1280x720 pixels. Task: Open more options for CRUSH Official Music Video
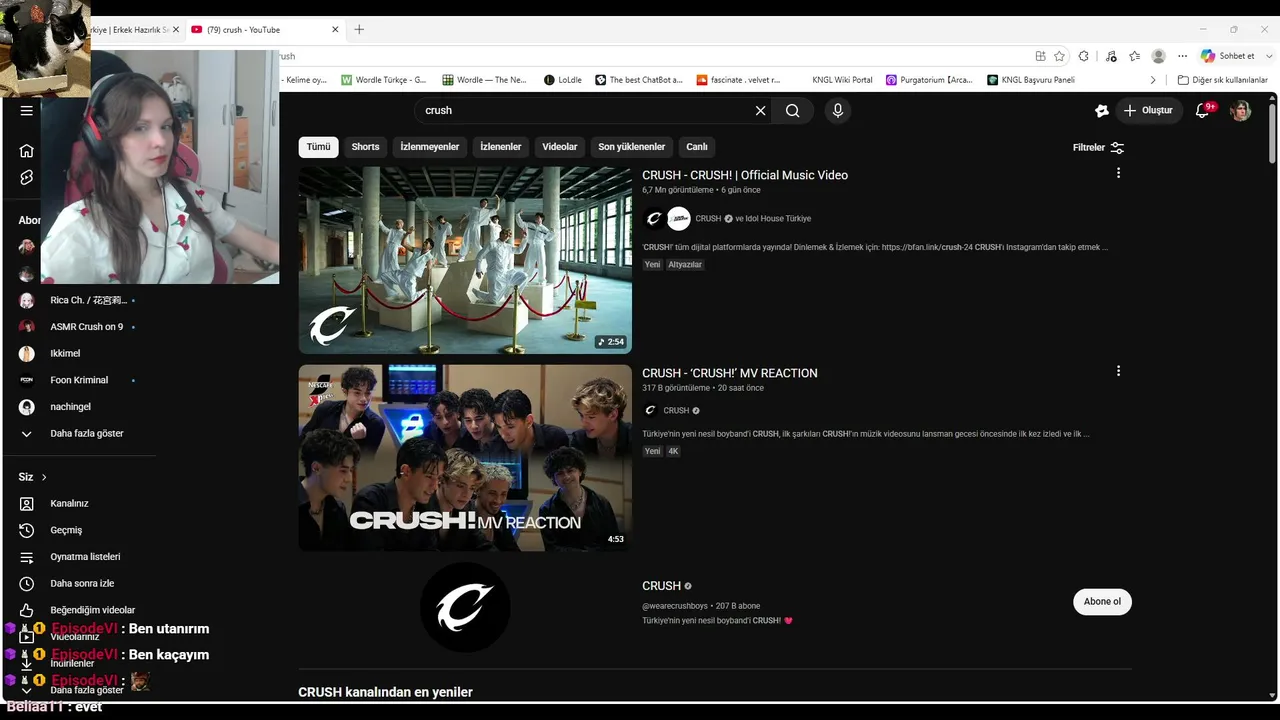pos(1118,173)
